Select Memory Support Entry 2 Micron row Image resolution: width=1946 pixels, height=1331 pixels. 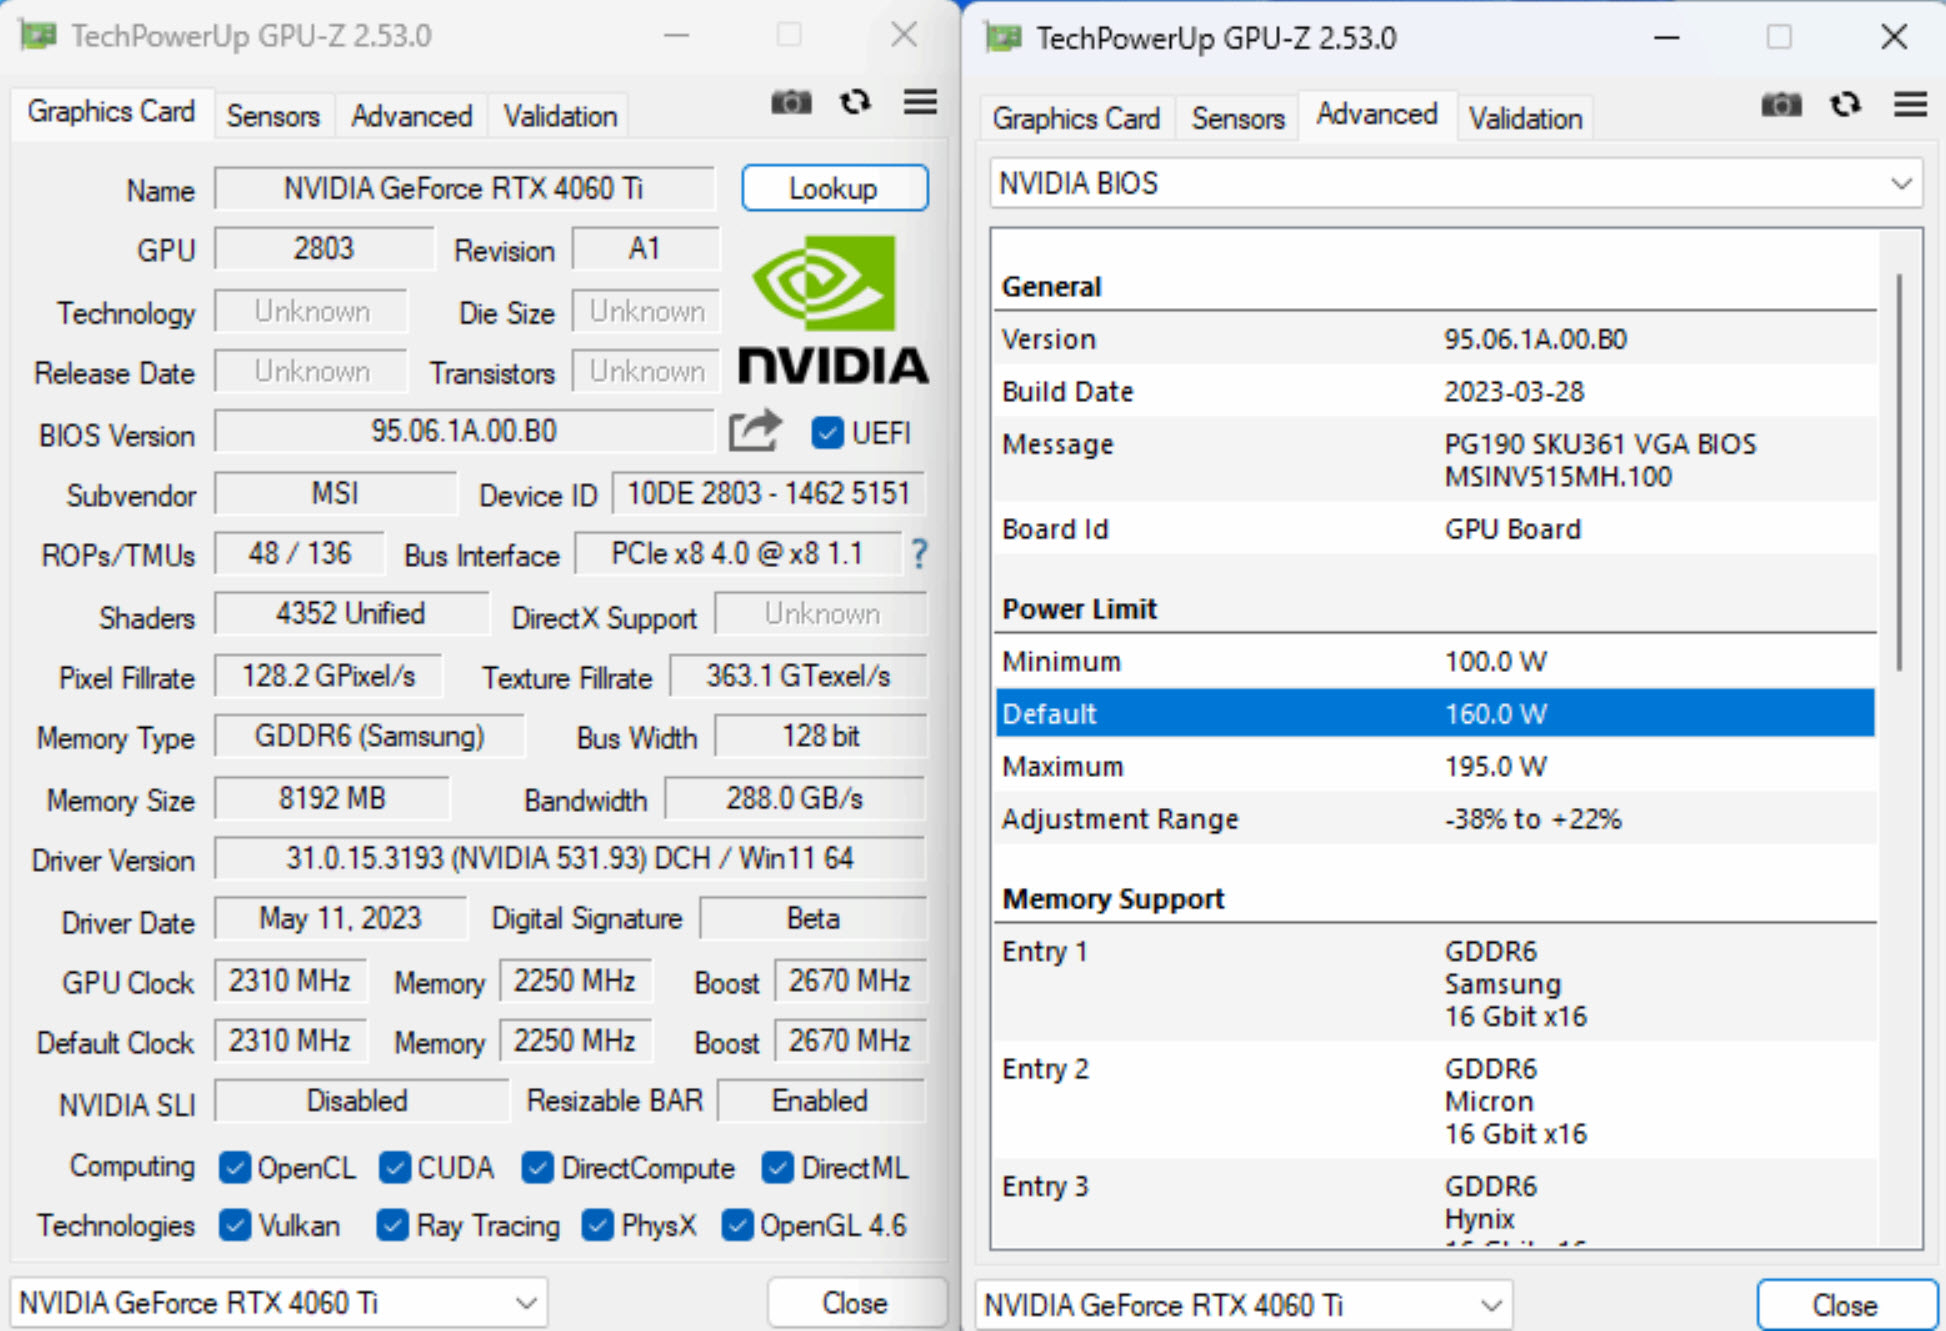click(x=1435, y=1101)
